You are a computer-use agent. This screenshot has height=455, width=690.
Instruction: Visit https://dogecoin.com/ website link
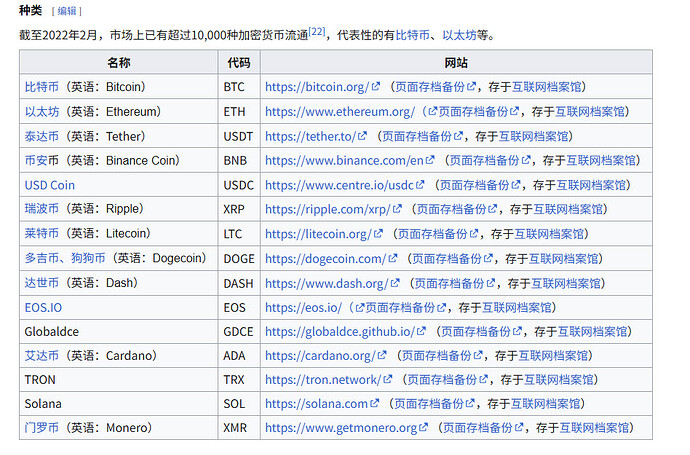[x=331, y=258]
